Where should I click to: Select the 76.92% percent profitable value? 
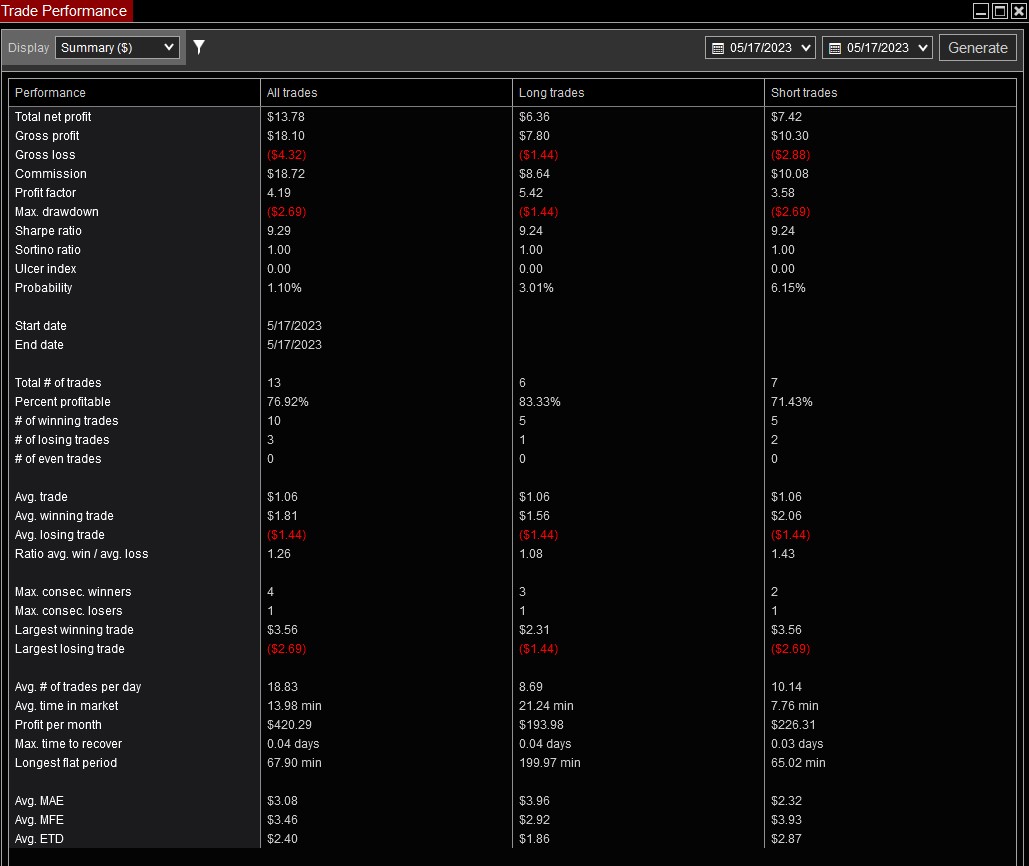point(287,402)
